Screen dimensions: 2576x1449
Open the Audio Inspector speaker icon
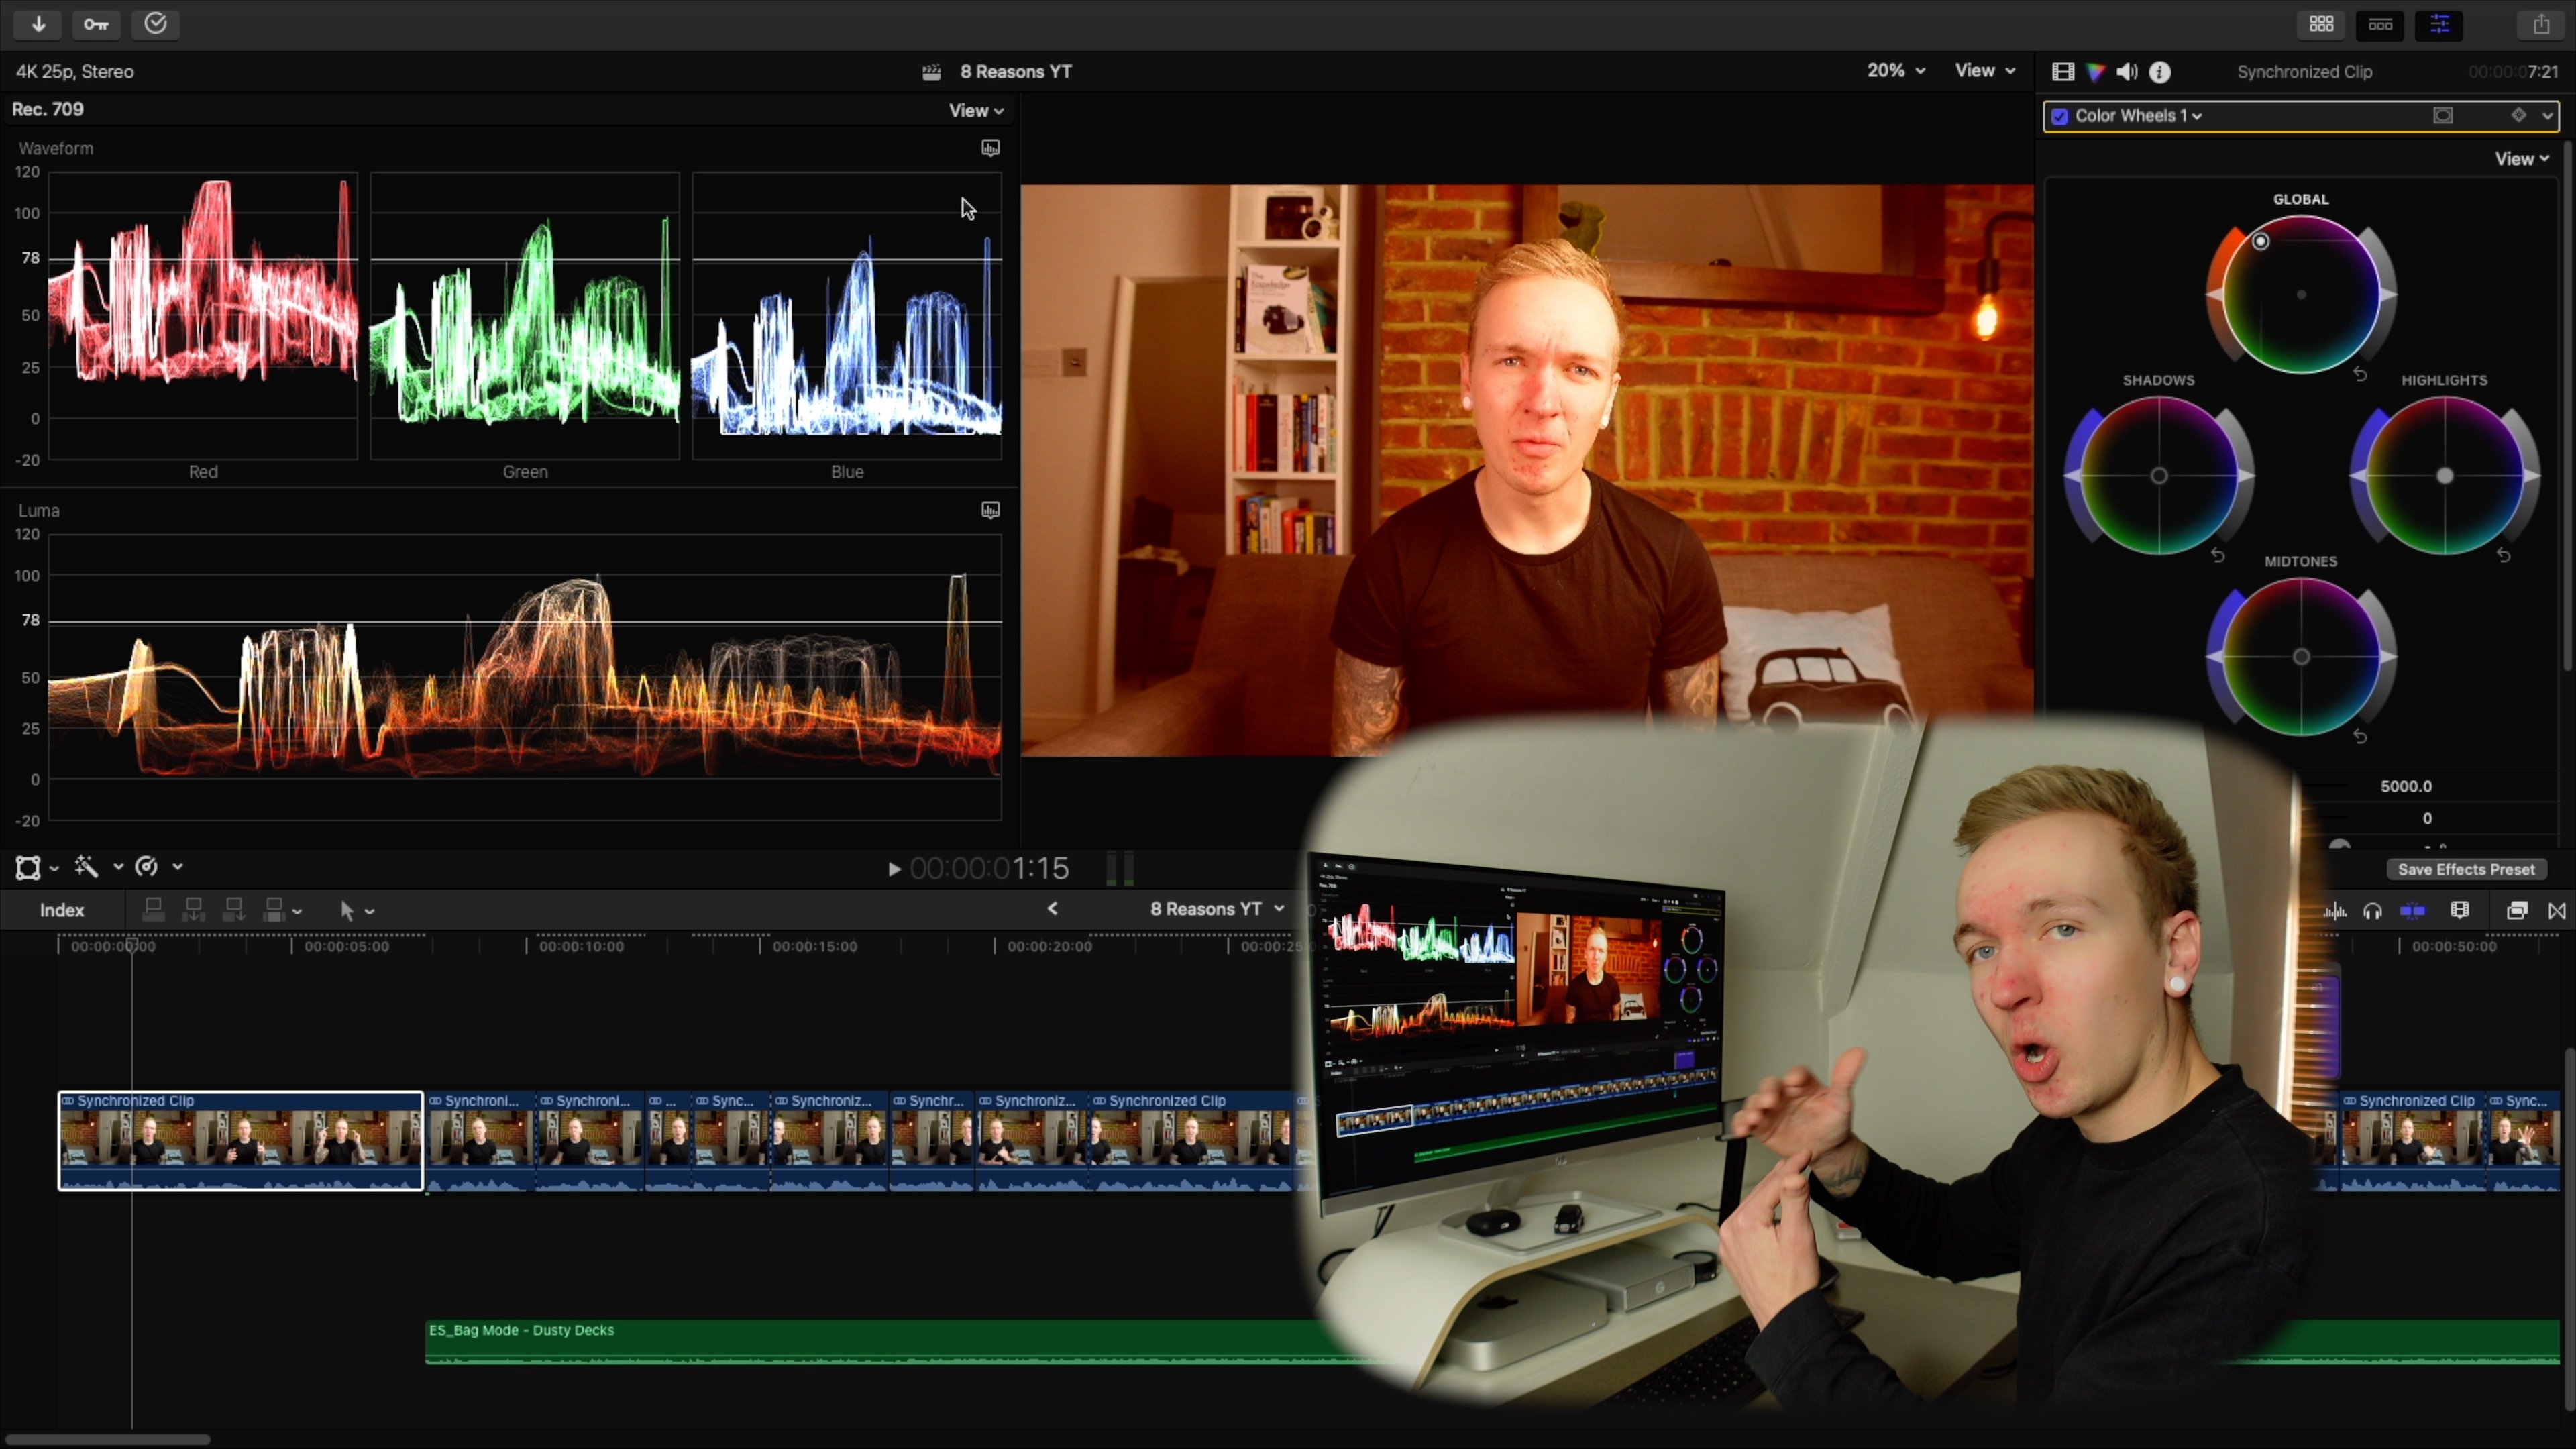2127,72
